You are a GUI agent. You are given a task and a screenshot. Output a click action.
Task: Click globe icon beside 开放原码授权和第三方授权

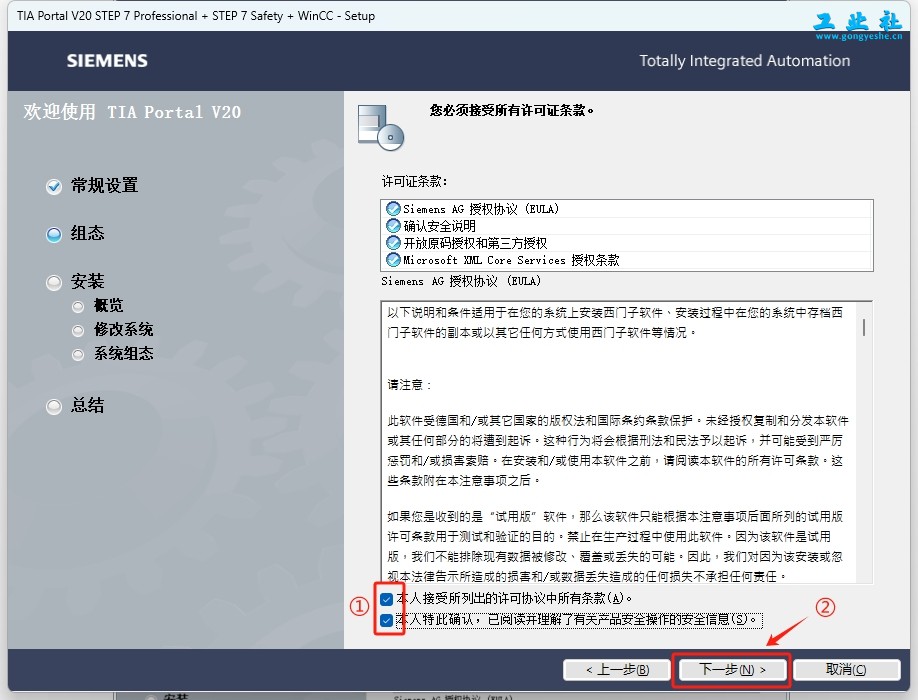click(x=393, y=243)
